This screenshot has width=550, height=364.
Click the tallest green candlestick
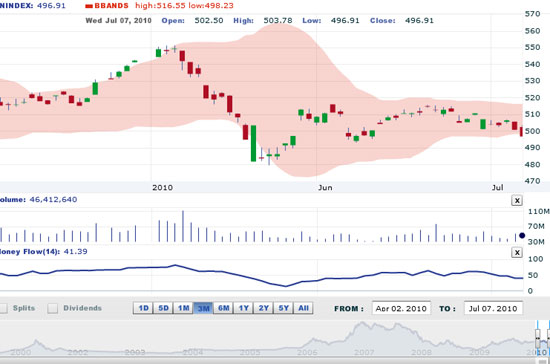(253, 143)
